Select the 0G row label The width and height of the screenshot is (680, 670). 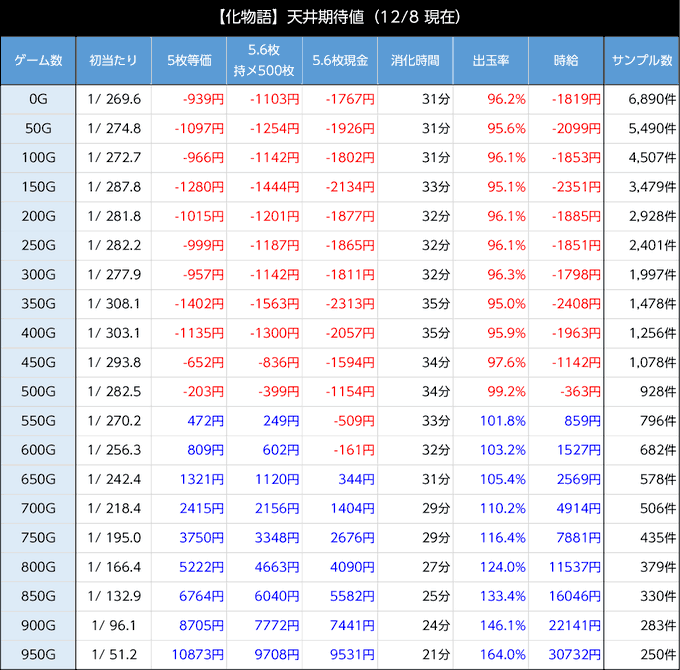pos(38,100)
